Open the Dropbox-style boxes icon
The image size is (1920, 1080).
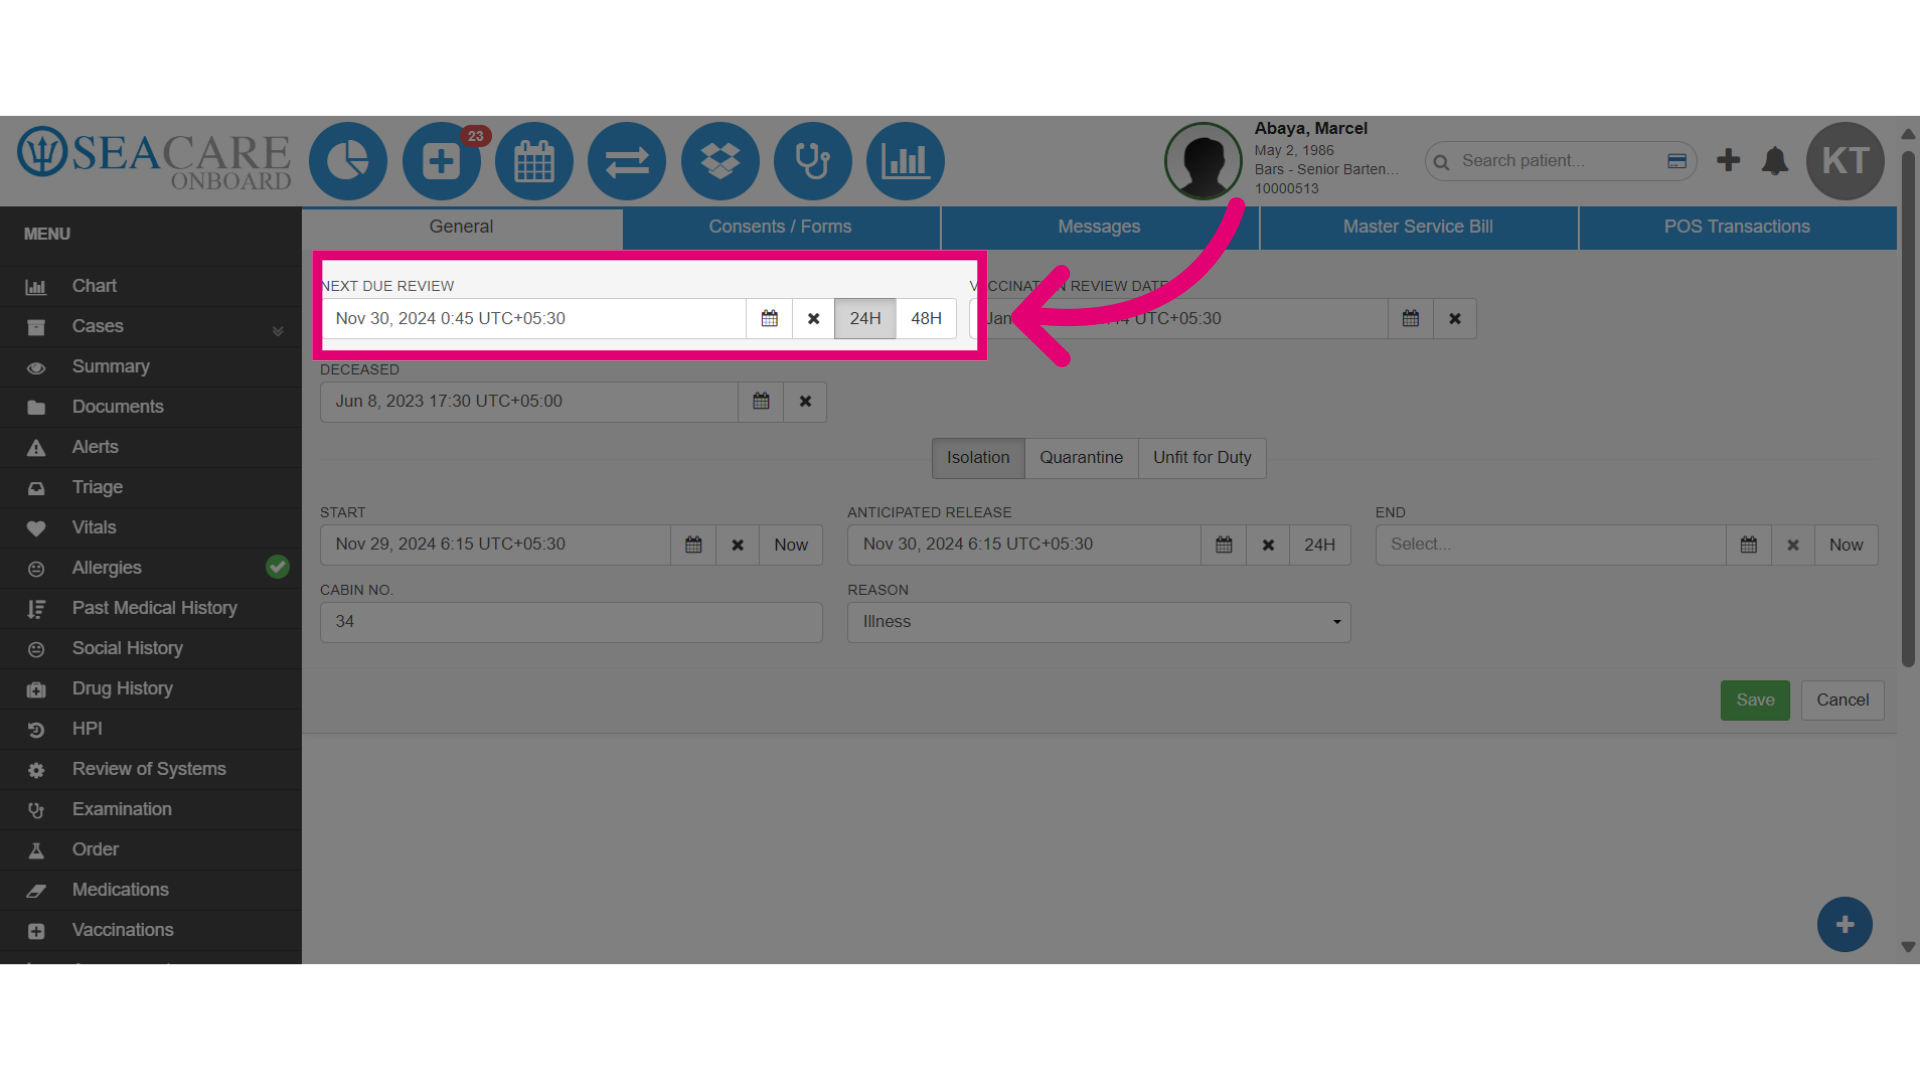720,161
